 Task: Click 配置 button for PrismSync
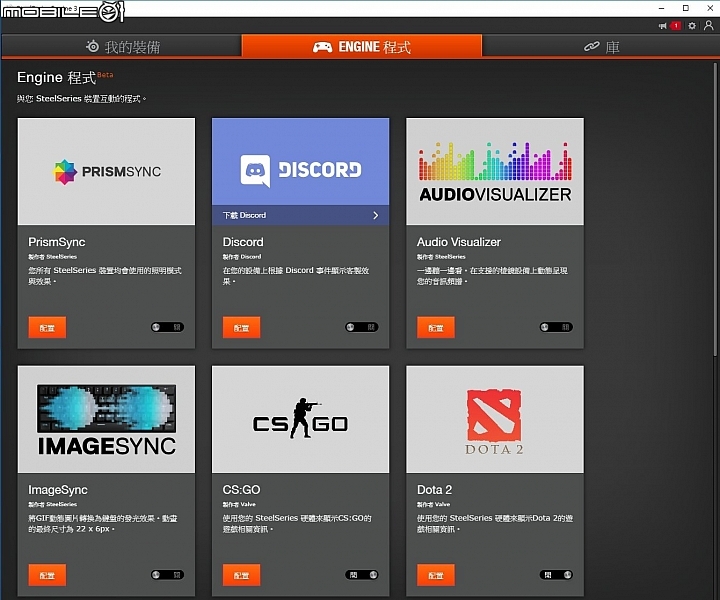47,327
